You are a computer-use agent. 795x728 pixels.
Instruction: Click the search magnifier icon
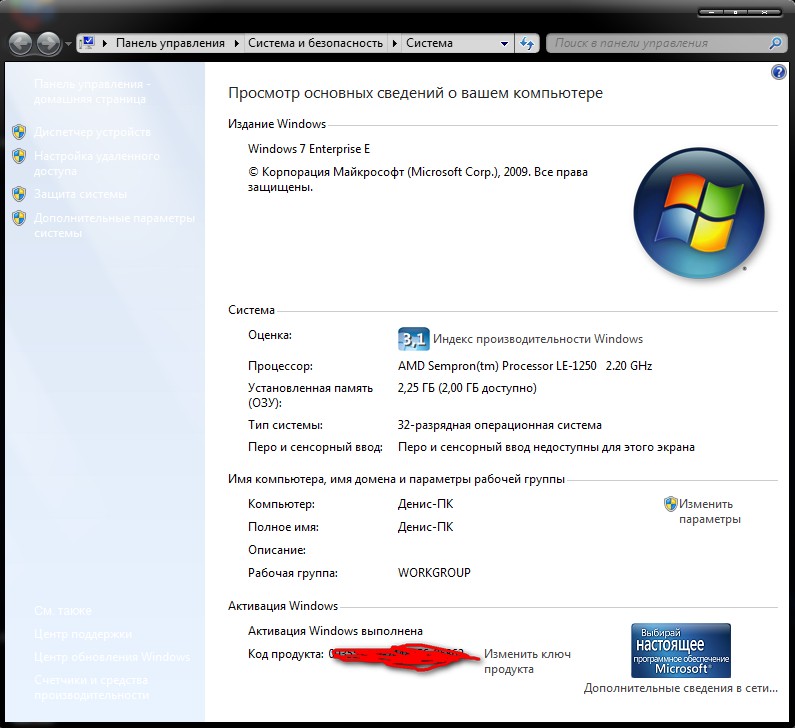pyautogui.click(x=775, y=44)
